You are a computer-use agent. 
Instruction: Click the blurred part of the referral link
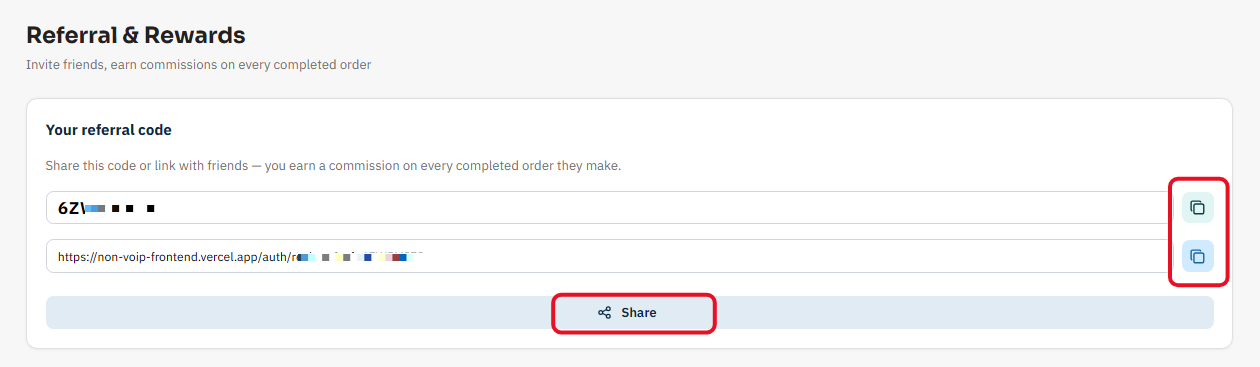360,257
